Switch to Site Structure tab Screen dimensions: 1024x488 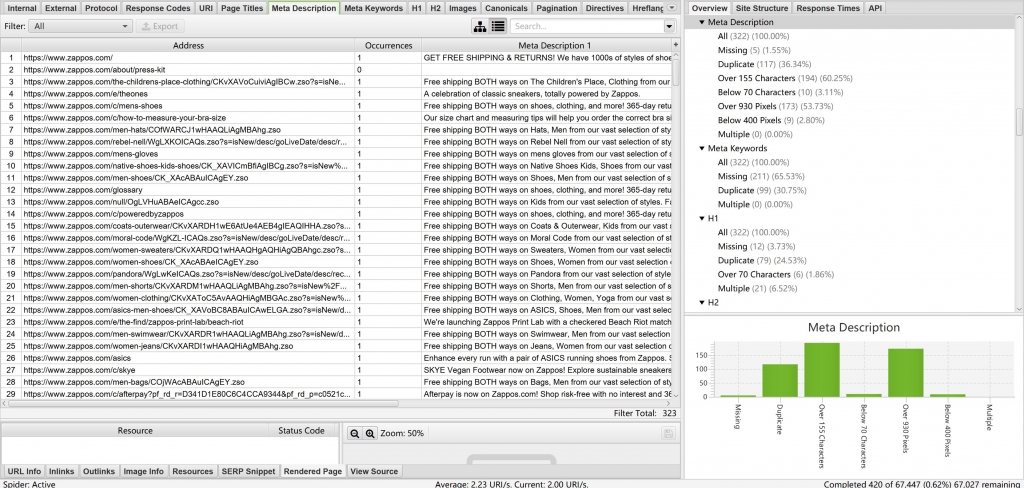coord(761,8)
